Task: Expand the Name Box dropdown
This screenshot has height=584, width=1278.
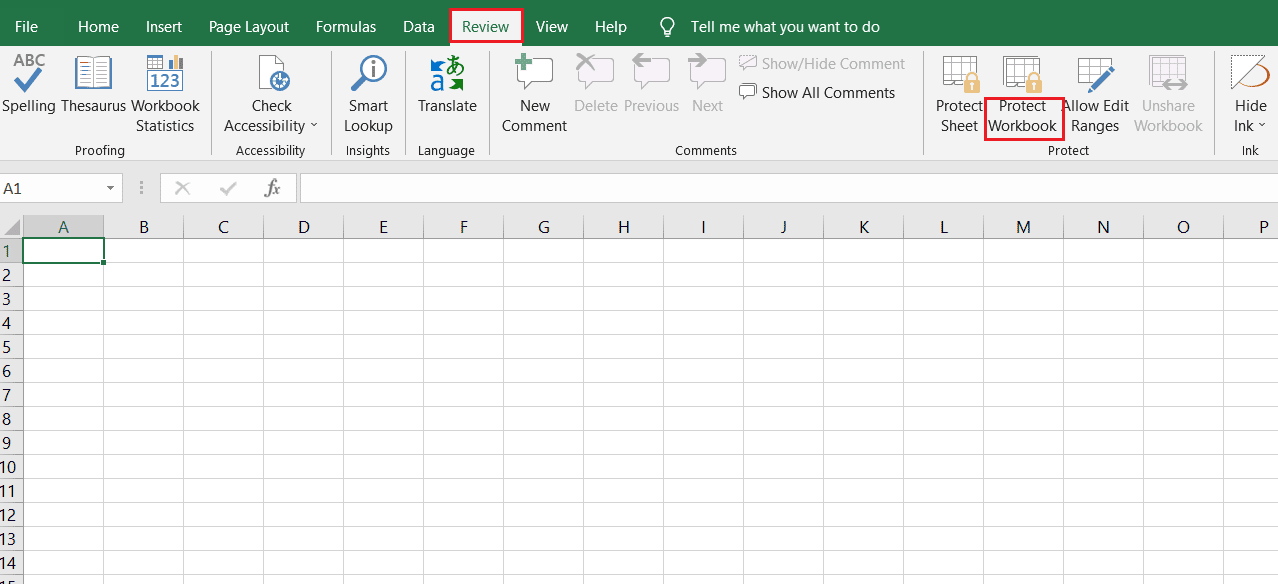Action: point(110,188)
